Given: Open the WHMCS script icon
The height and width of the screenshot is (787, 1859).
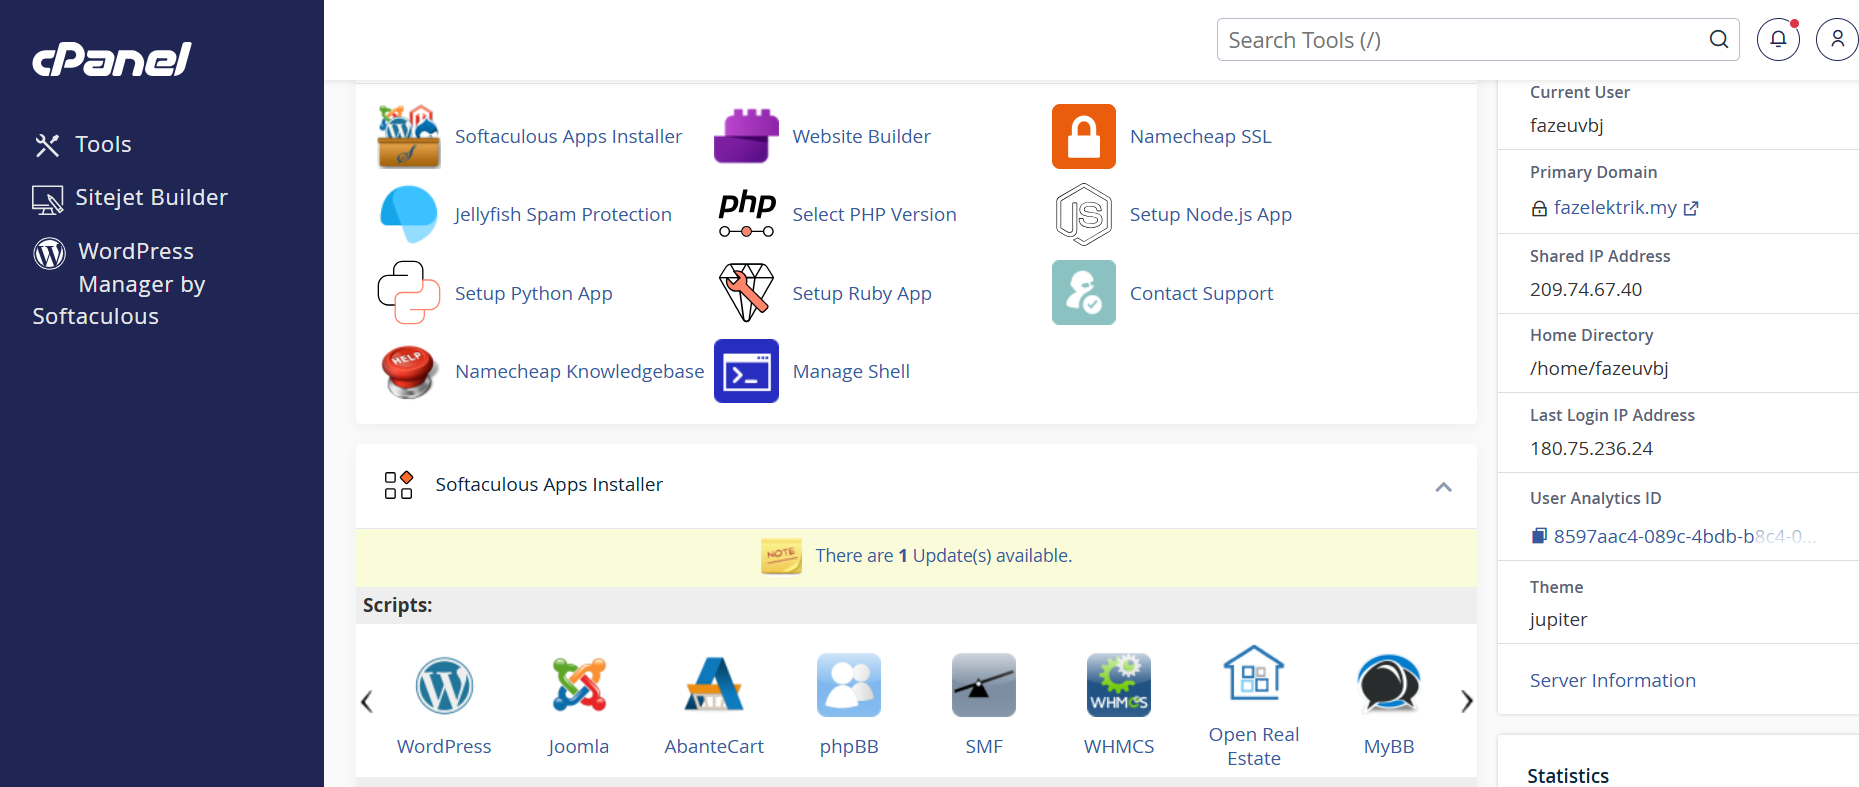Looking at the screenshot, I should click(1119, 685).
